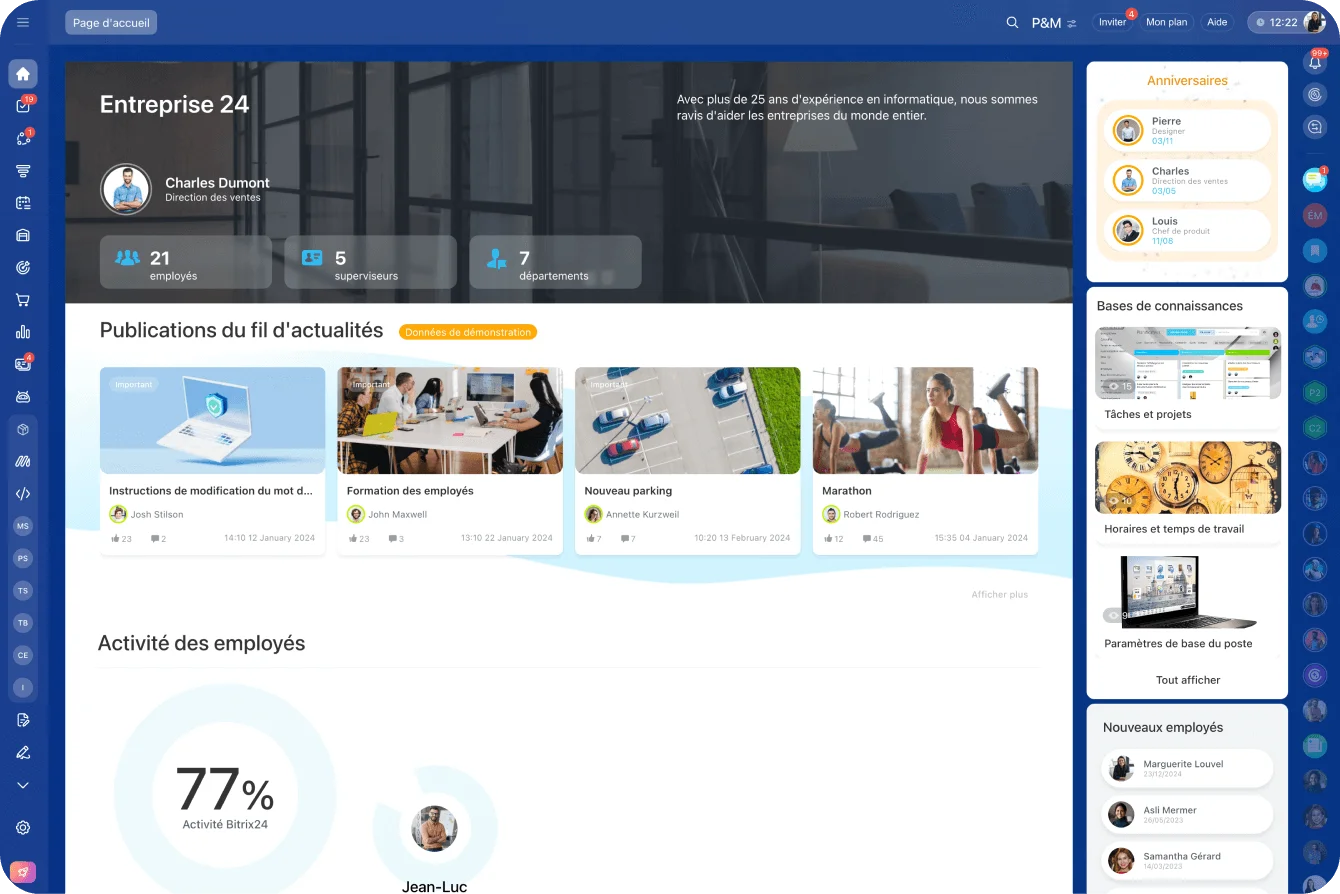Open the code brackets icon in the sidebar
The image size is (1340, 894).
[23, 493]
